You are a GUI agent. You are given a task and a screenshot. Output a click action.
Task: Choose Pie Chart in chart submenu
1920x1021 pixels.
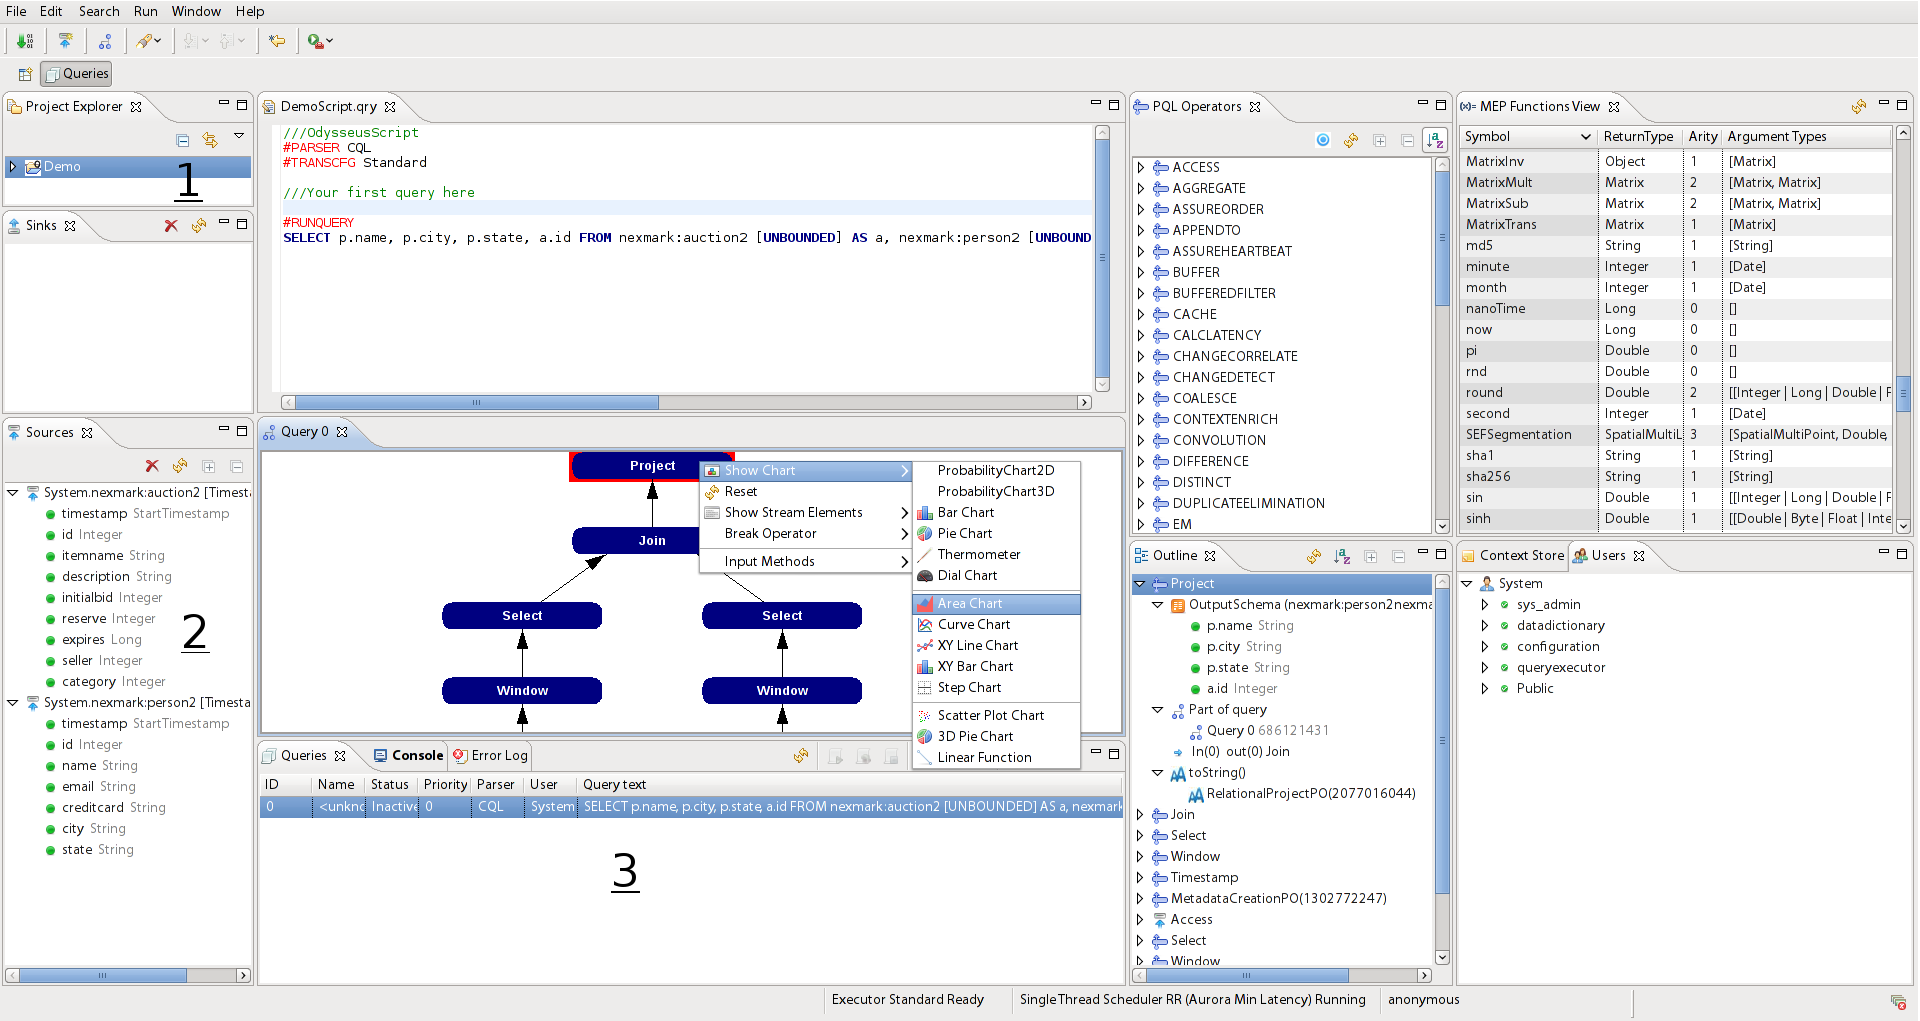click(996, 534)
